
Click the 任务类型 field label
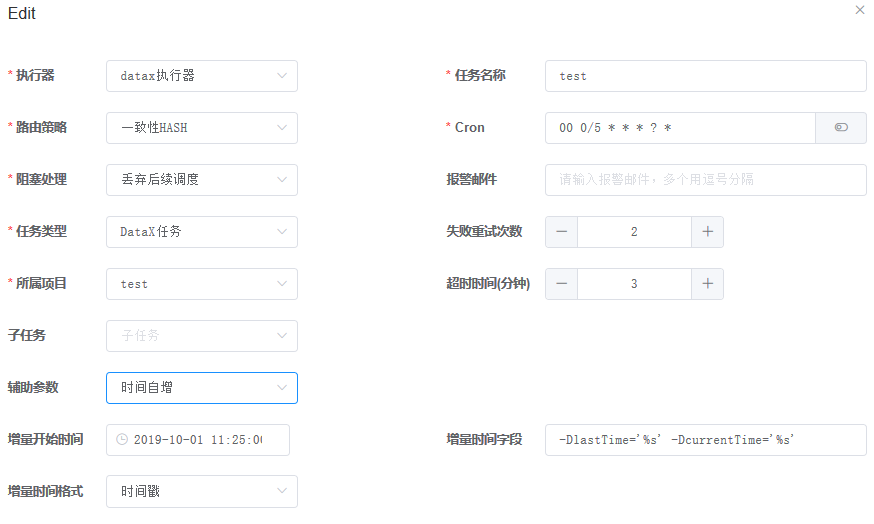click(x=41, y=231)
